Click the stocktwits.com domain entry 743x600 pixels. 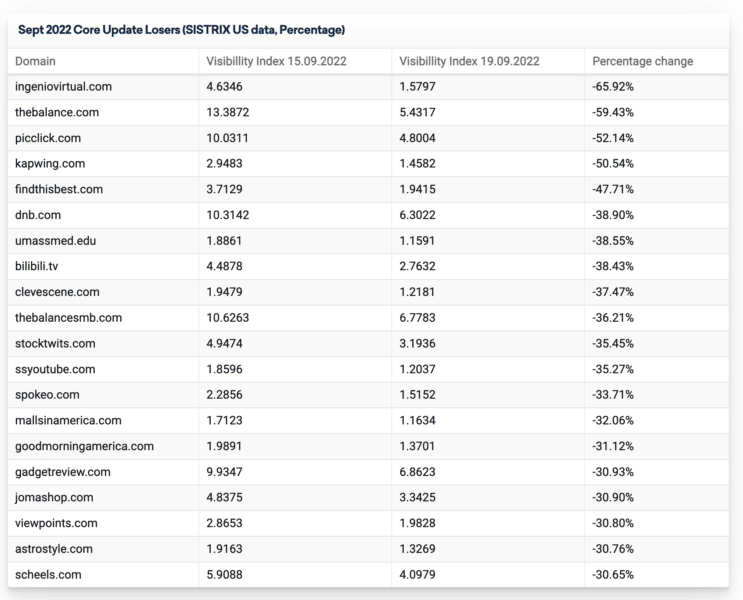(x=55, y=343)
